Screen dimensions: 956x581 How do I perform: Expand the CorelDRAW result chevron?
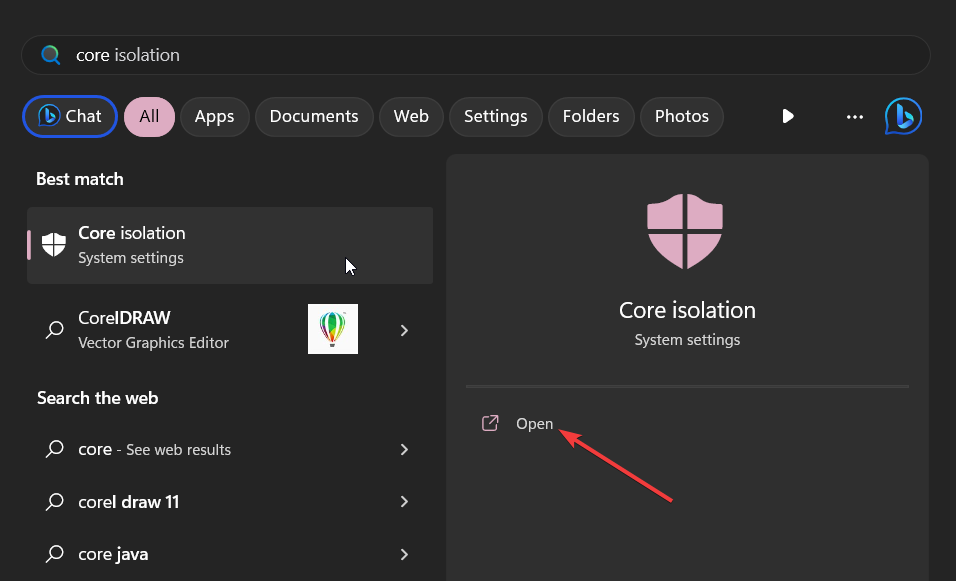point(404,330)
